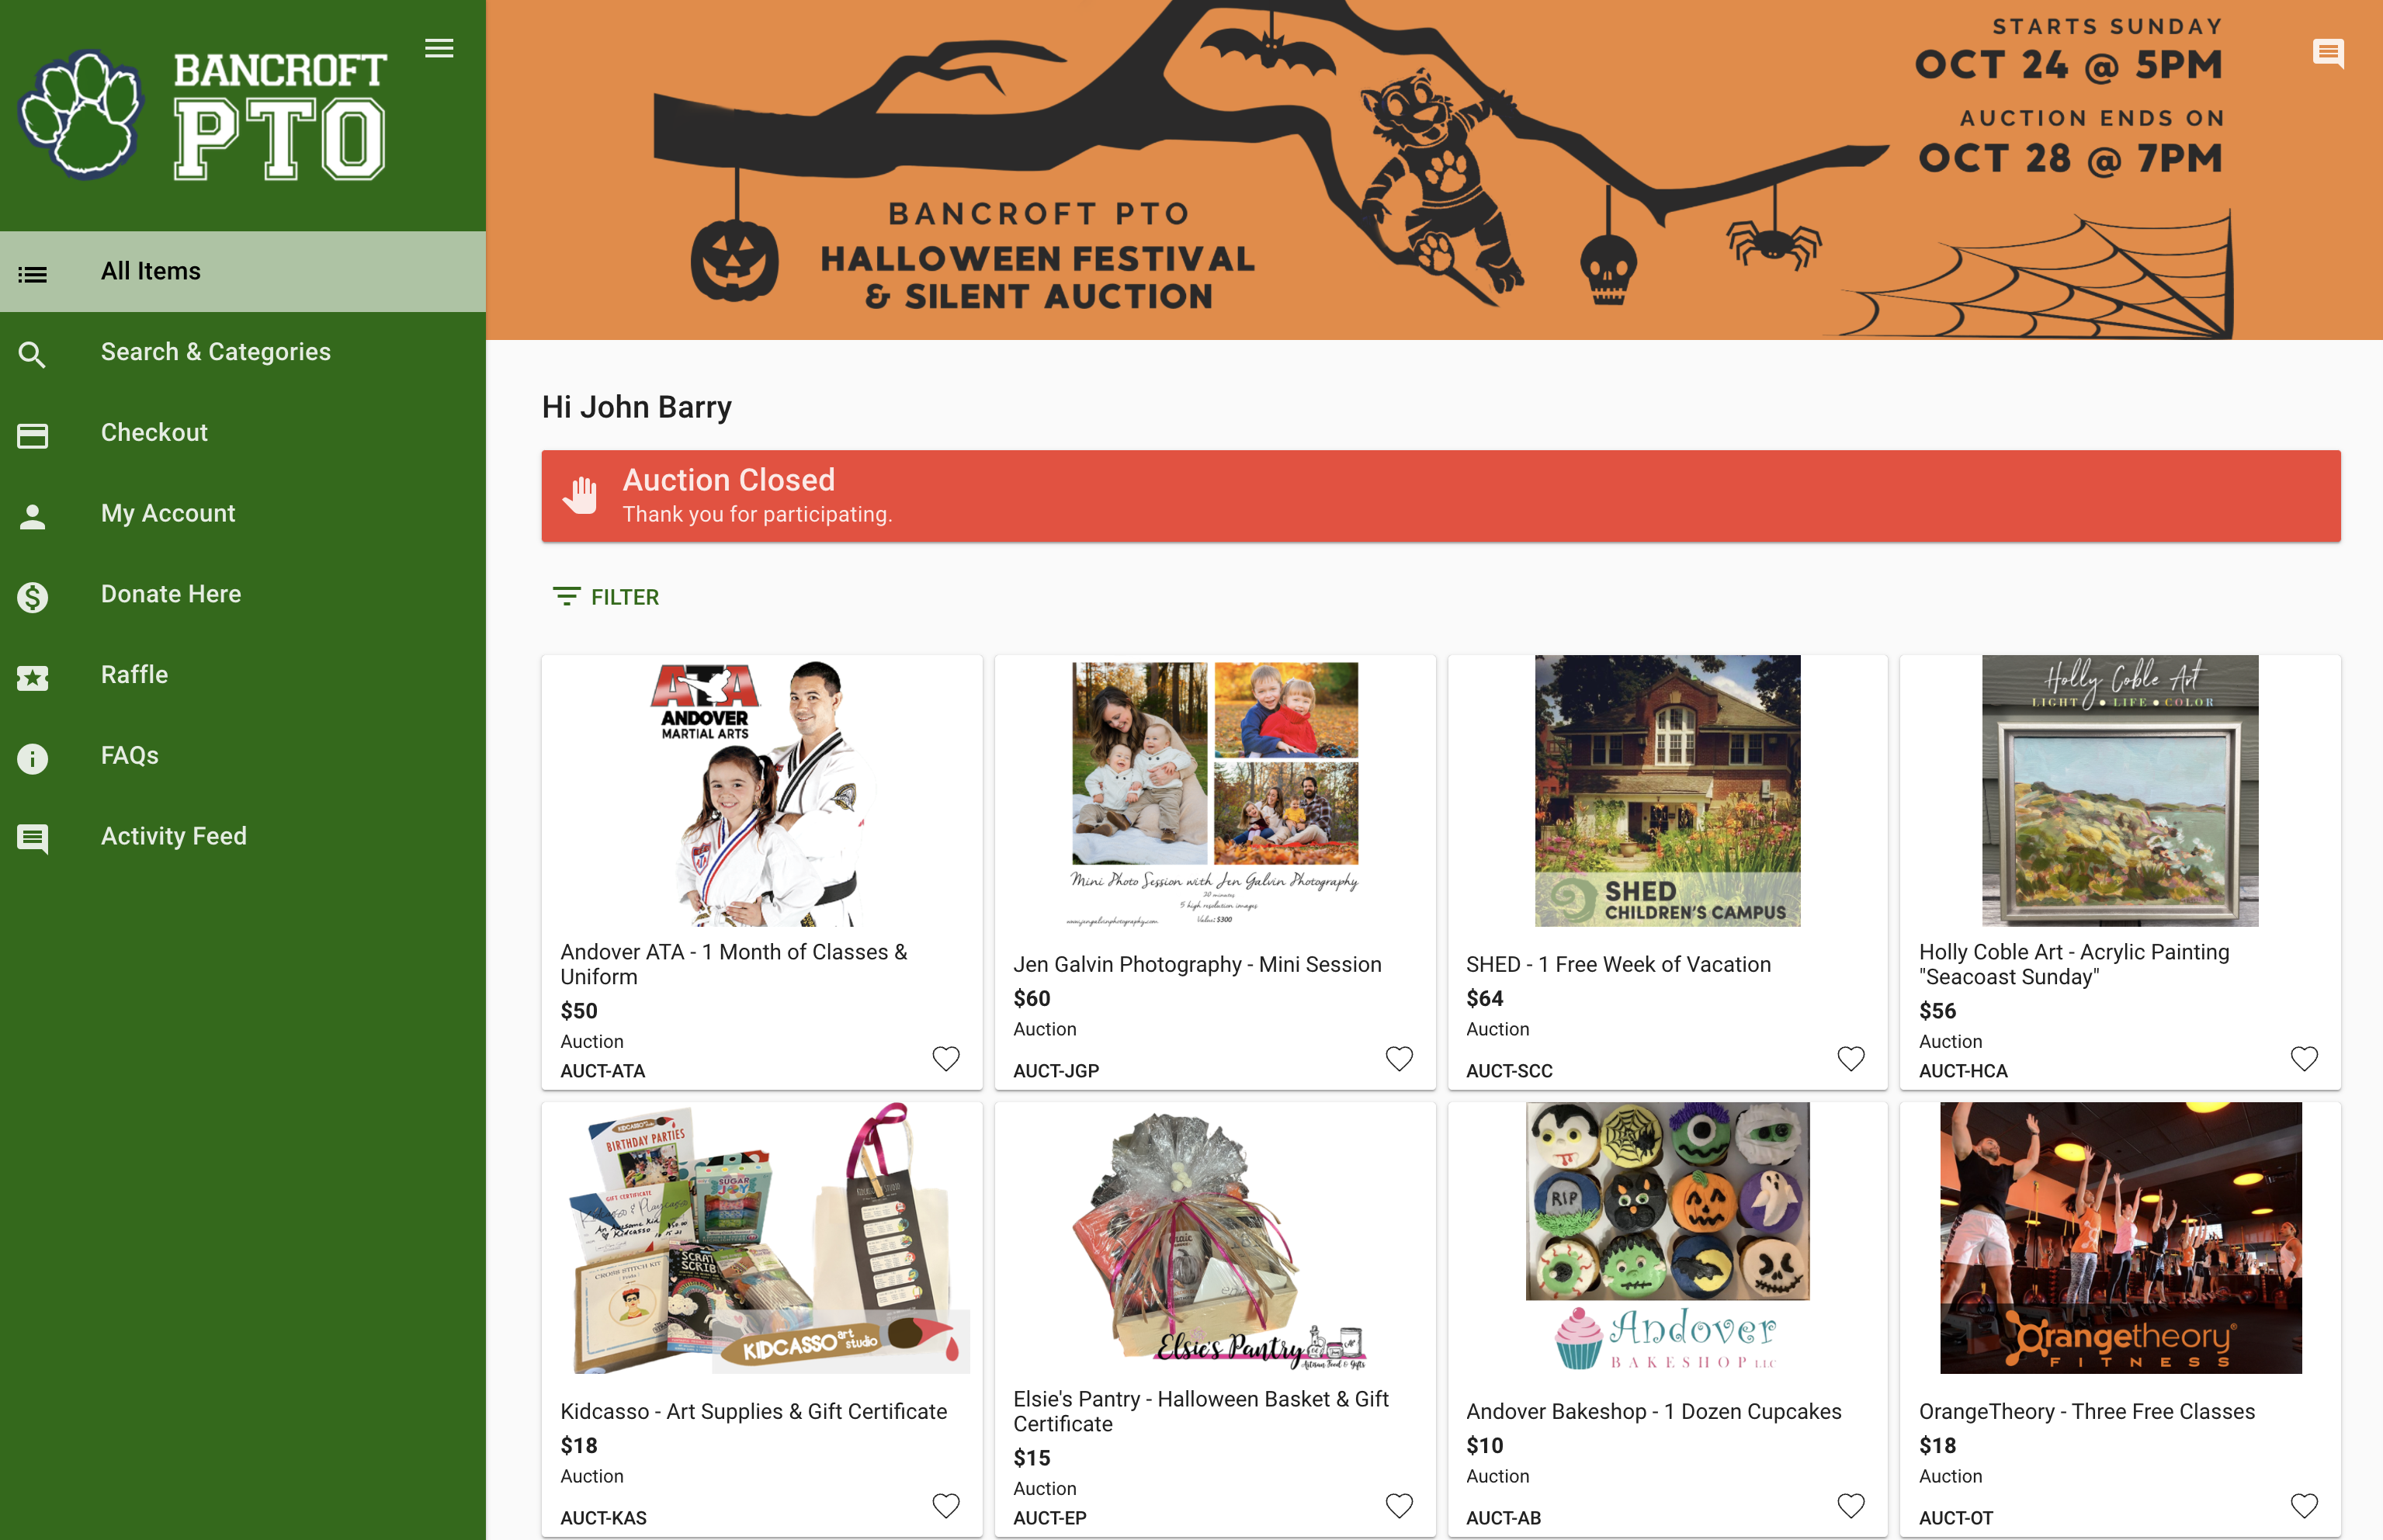Toggle the heart on Kidcasso Art Supplies item

click(x=946, y=1505)
